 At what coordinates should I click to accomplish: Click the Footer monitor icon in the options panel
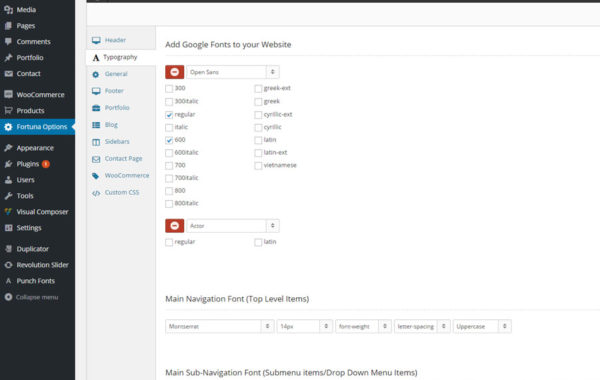pyautogui.click(x=96, y=91)
